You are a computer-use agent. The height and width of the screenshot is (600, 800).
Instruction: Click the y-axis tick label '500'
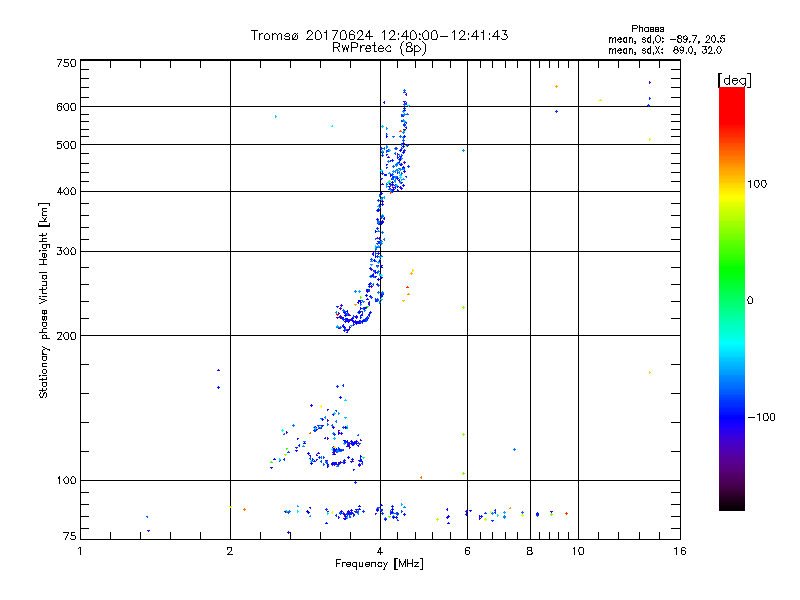click(66, 145)
